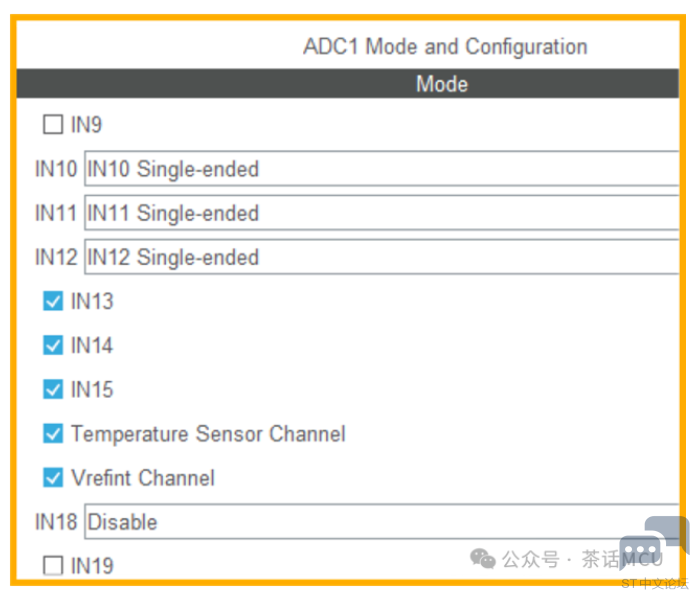Enable the IN19 checkbox
Screen dimensions: 698x599
(x=53, y=566)
